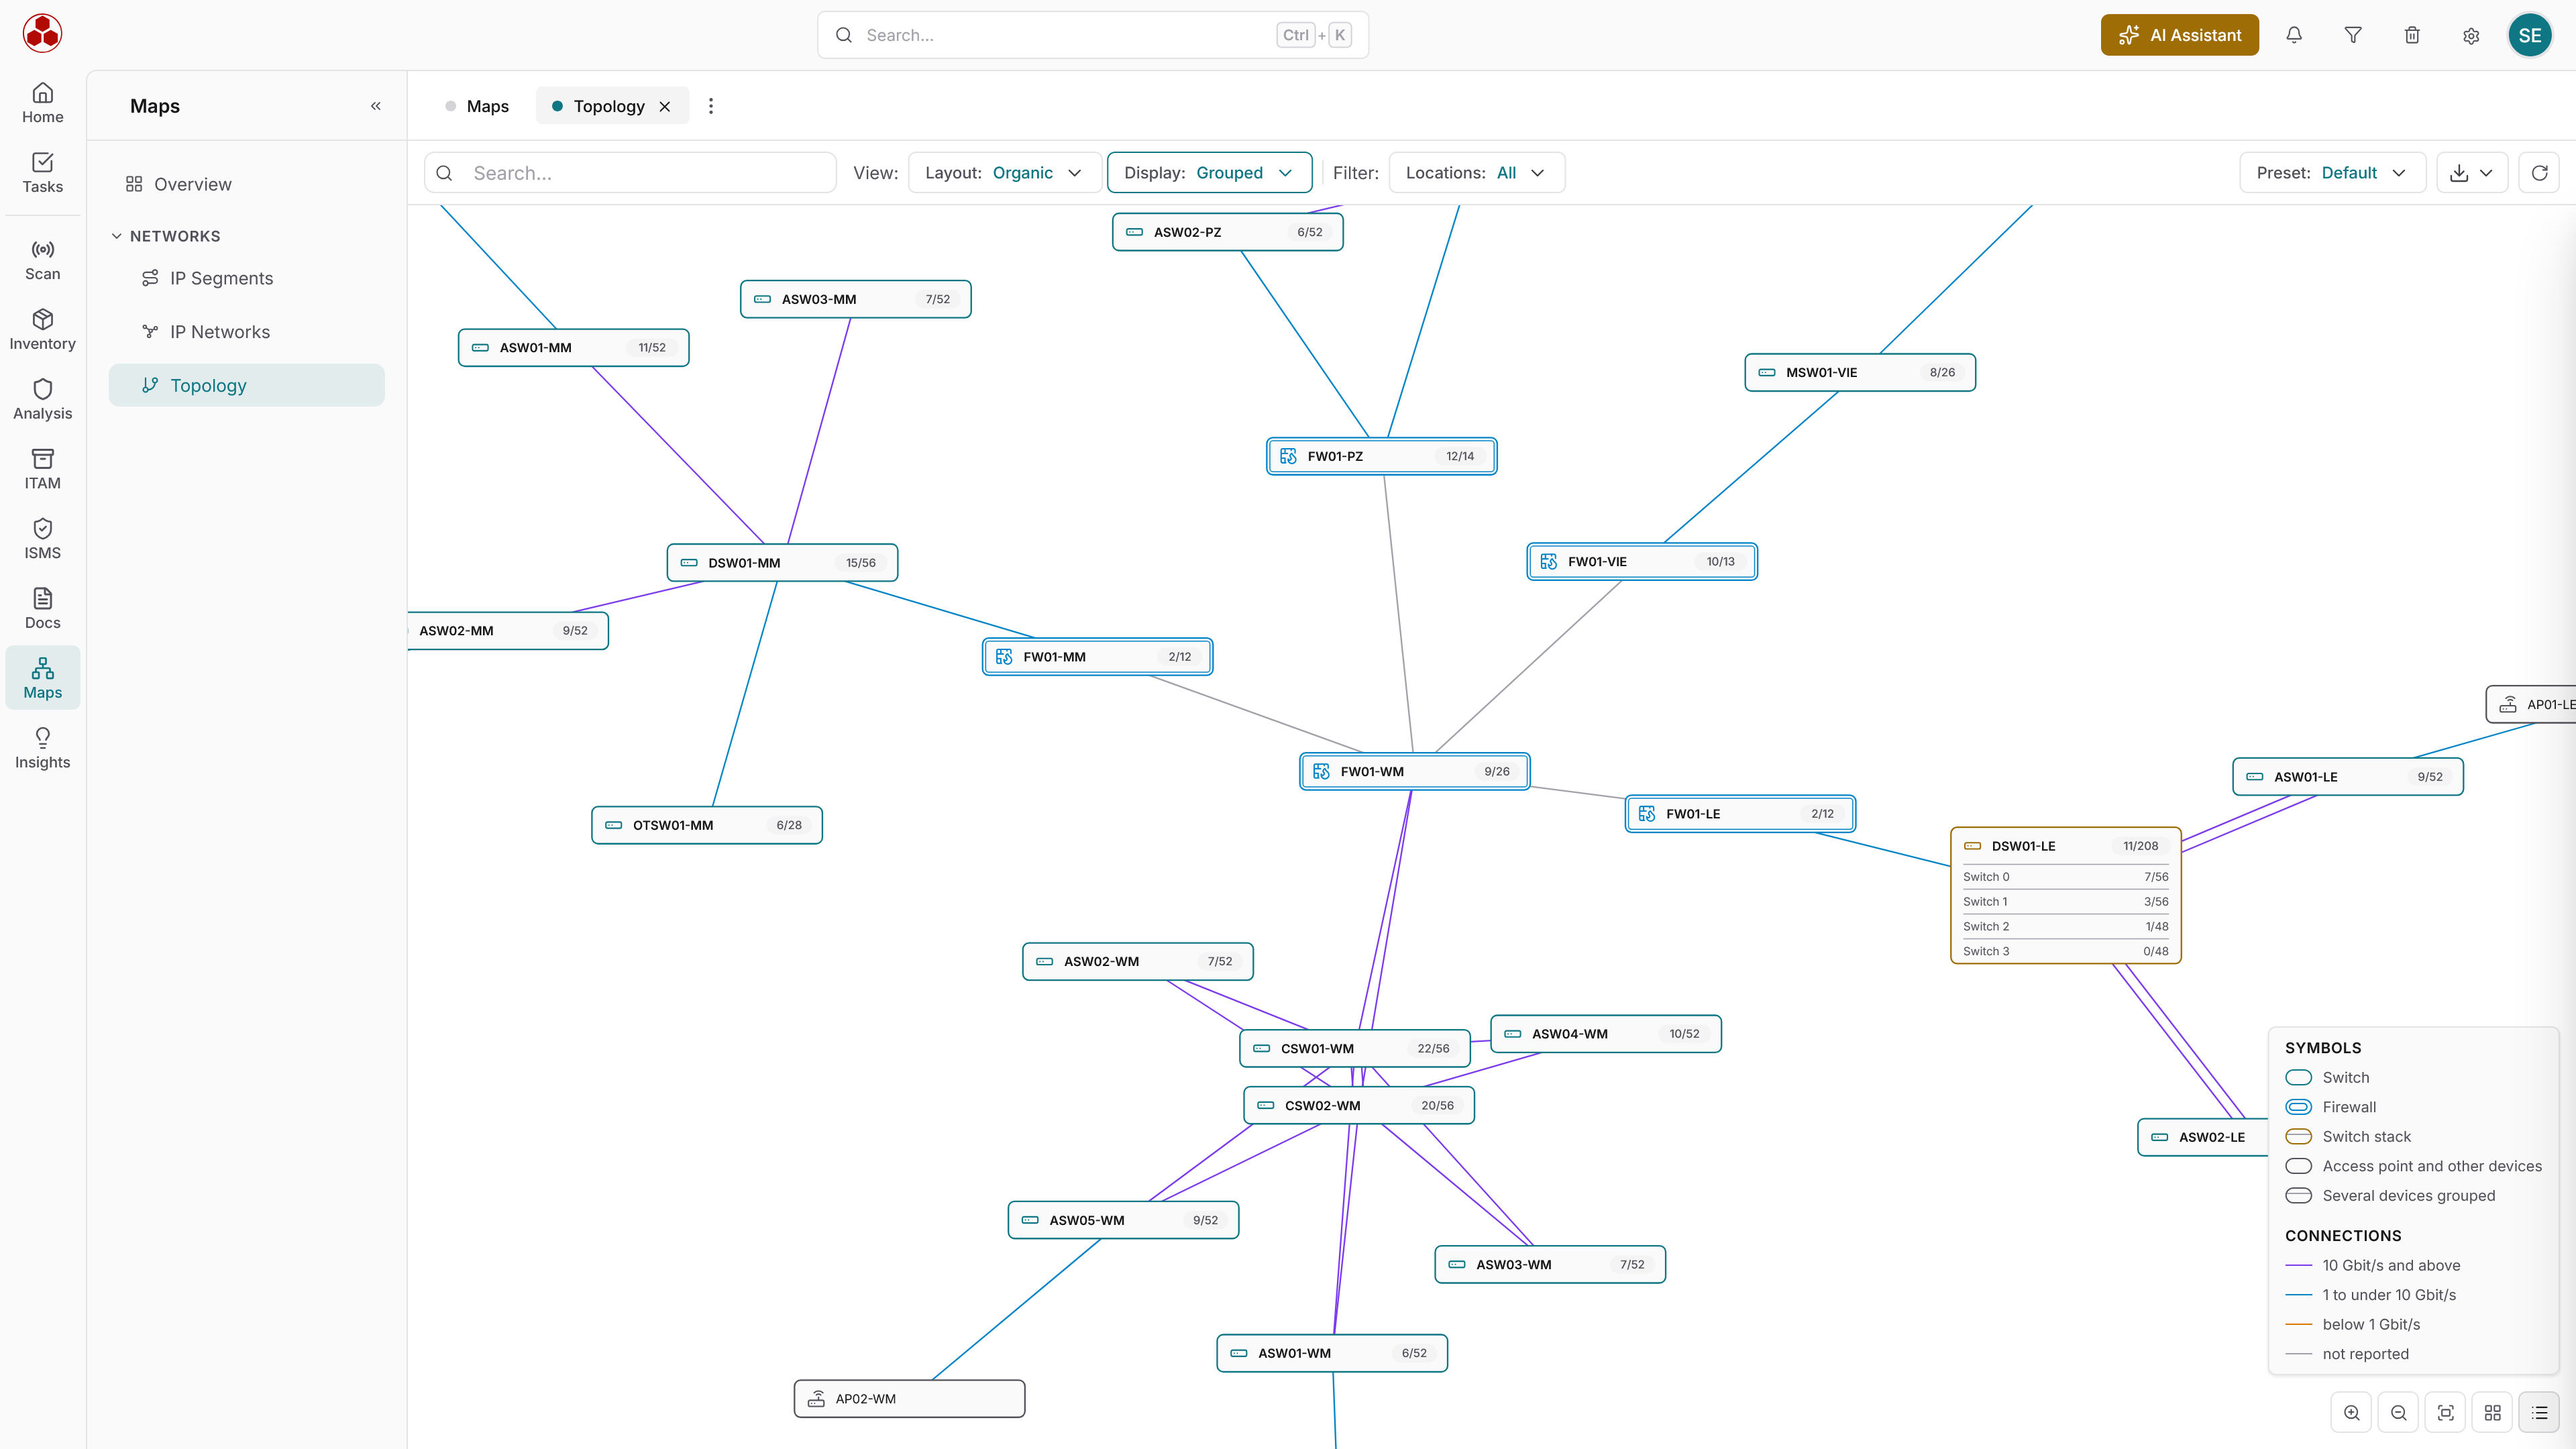Screen dimensions: 2576x1449
Task: Select the ASW03-MM switch node
Action: (x=855, y=299)
